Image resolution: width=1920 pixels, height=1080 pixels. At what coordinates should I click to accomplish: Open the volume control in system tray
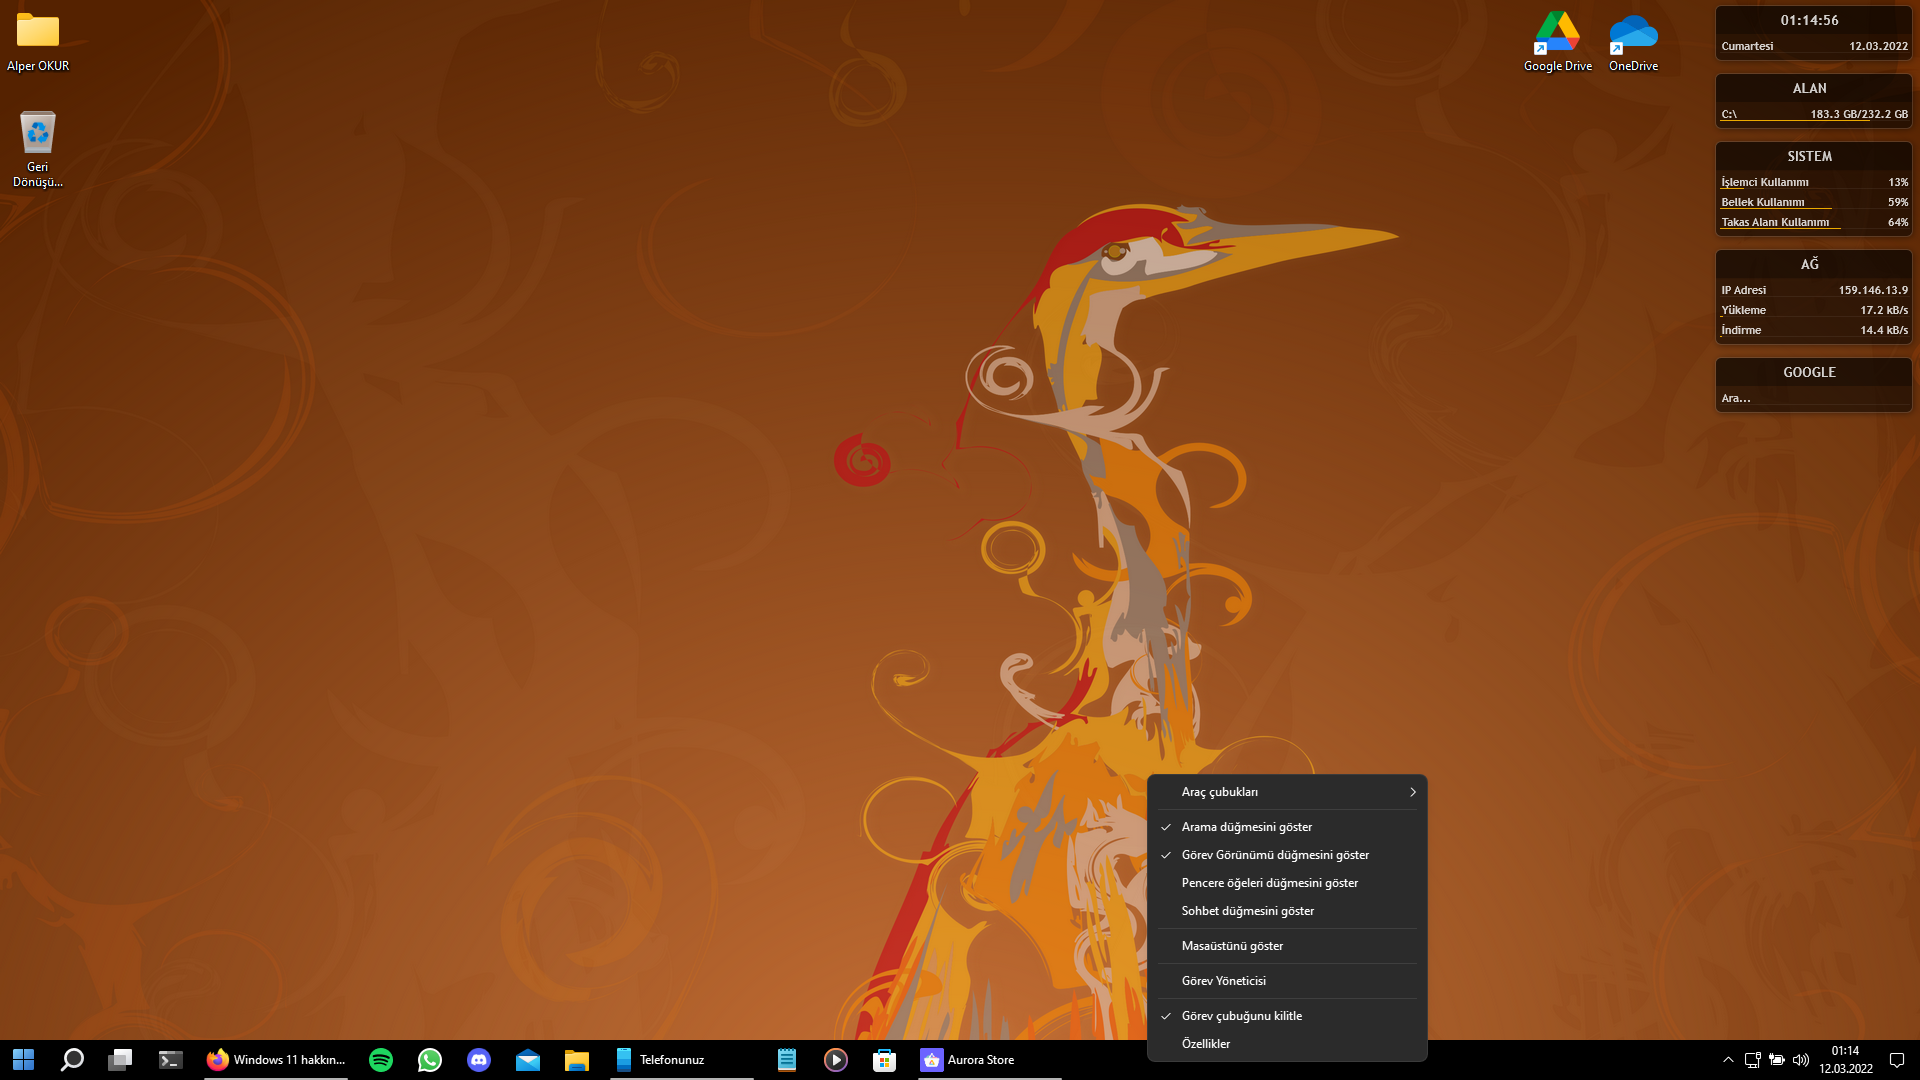(1801, 1060)
